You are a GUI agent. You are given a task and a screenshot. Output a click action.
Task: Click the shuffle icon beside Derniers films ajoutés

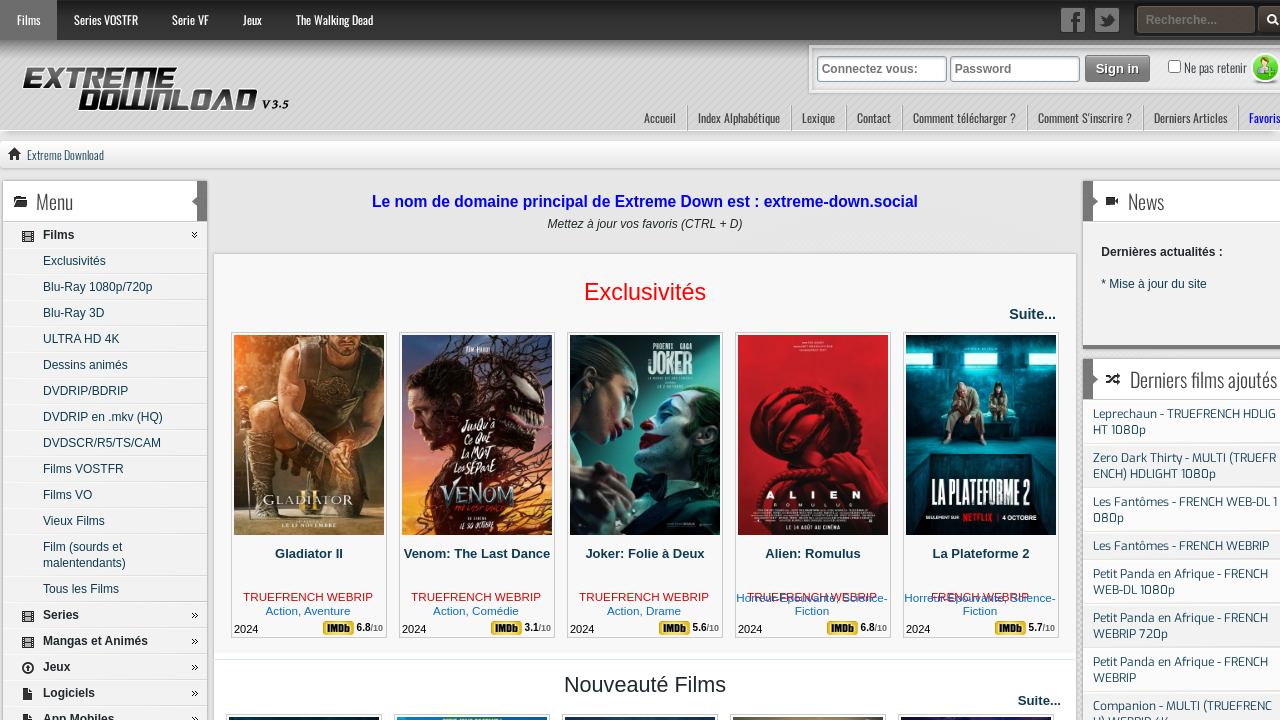click(1112, 380)
